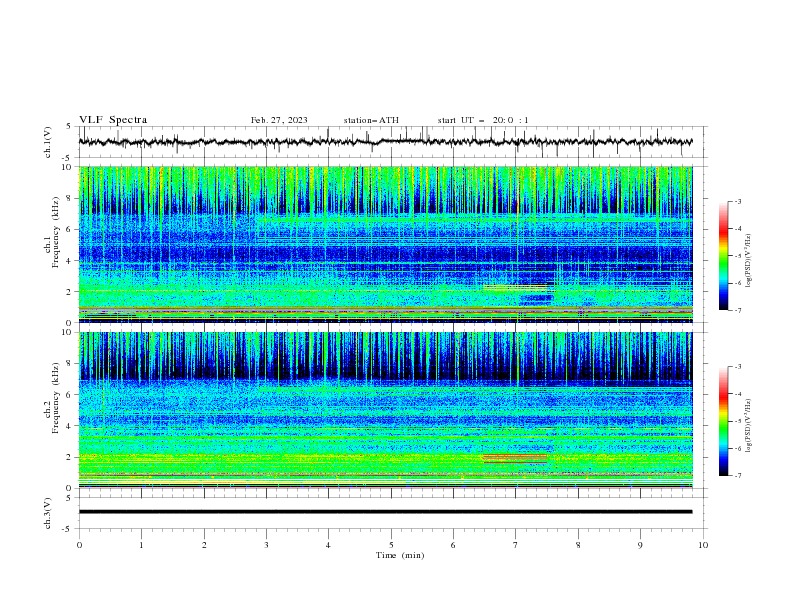Click the "8" kHz tick on ch.2 axis
The width and height of the screenshot is (792, 612).
(x=70, y=364)
